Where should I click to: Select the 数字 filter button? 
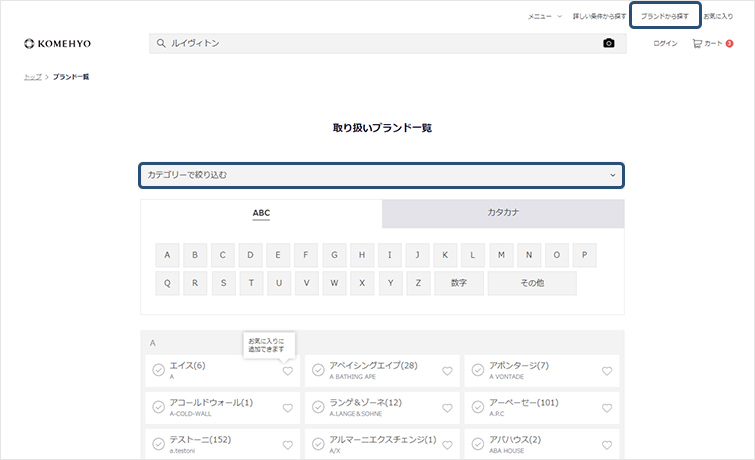pos(459,283)
